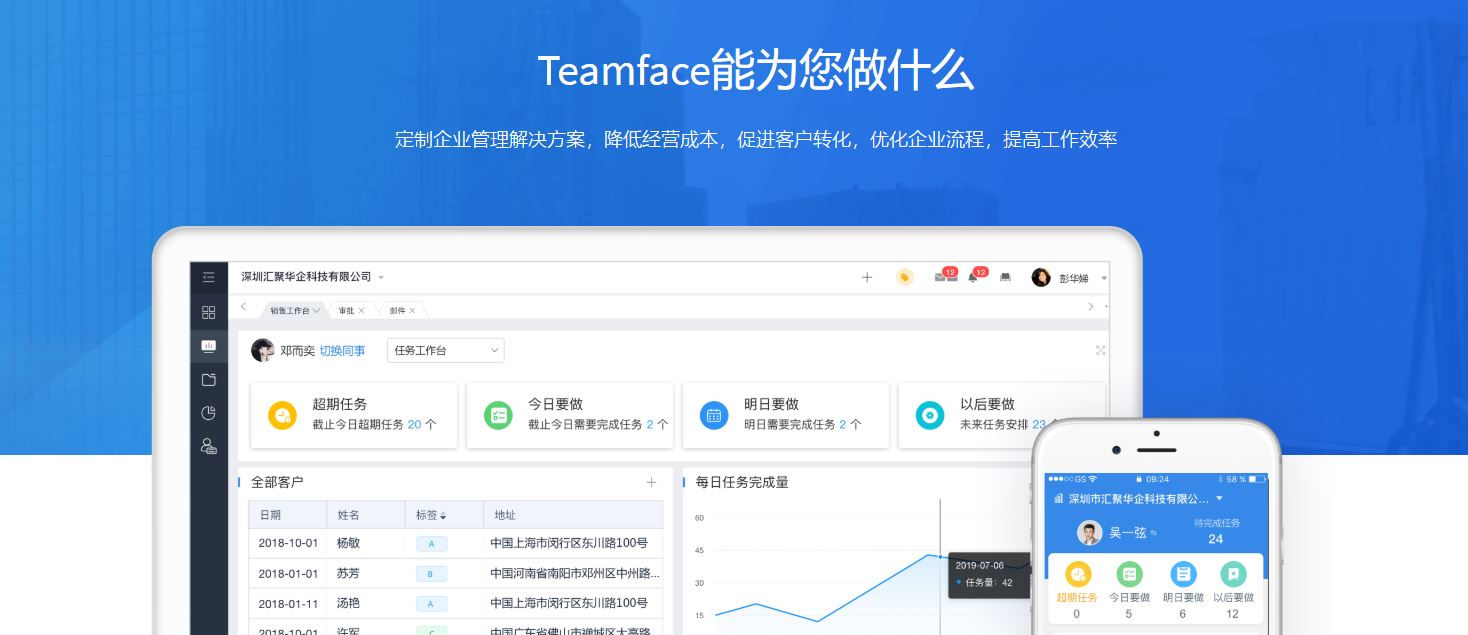Close the 邮件 tab
Viewport: 1468px width, 635px height.
(x=412, y=310)
